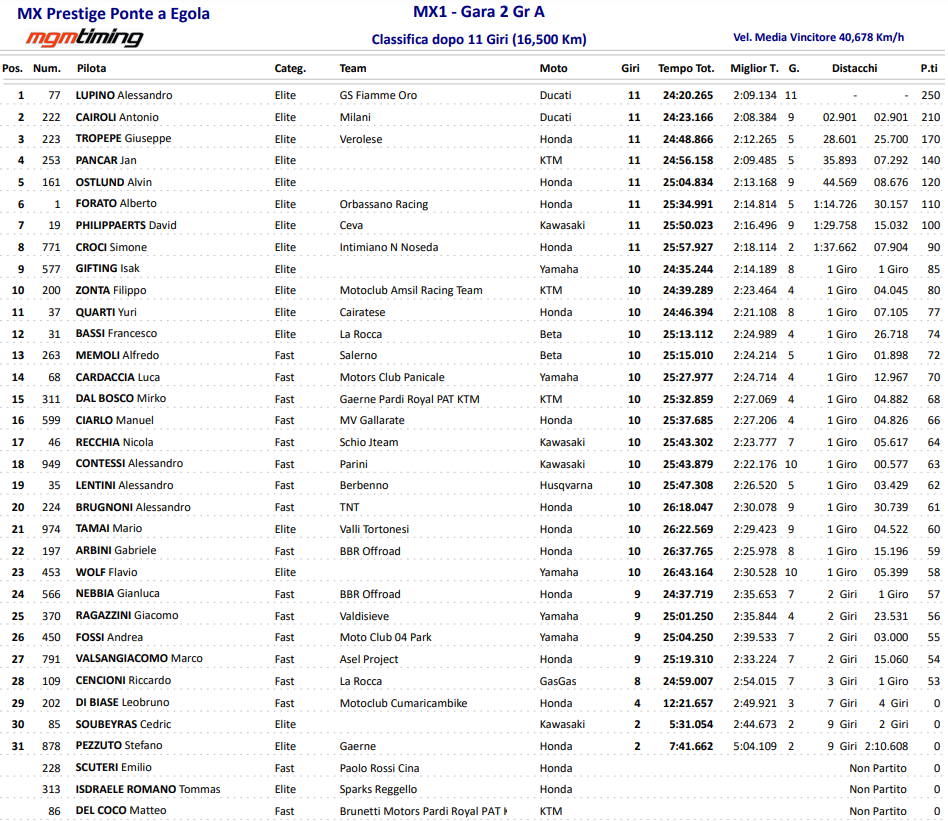Click rider 'MEMOLI Alfredo'
948x821 pixels.
117,355
